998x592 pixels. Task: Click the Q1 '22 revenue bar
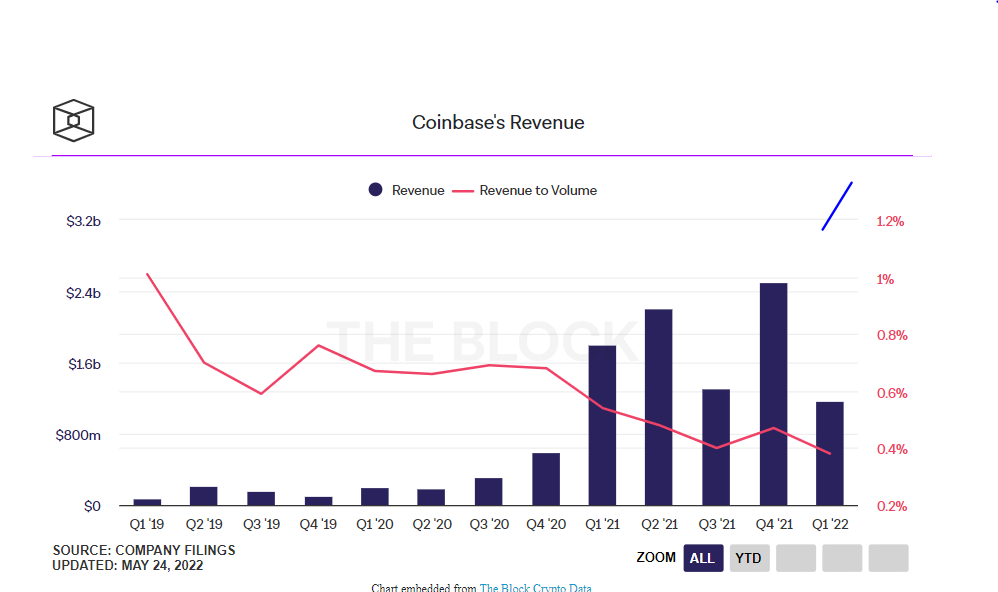pos(830,454)
